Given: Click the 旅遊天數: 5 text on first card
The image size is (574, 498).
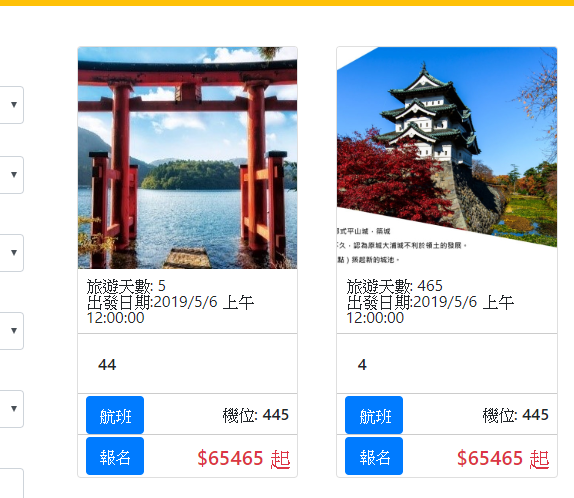Looking at the screenshot, I should 126,286.
